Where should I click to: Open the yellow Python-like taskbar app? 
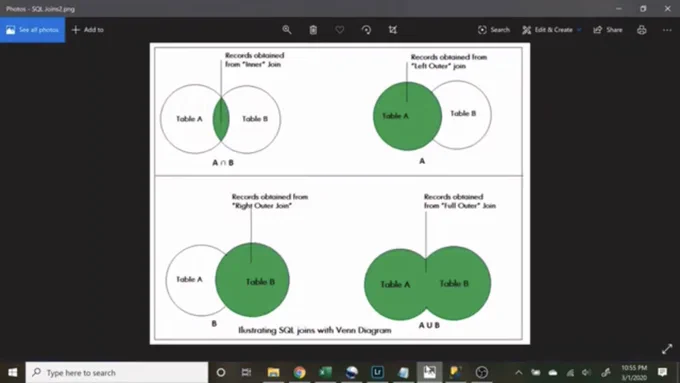455,372
